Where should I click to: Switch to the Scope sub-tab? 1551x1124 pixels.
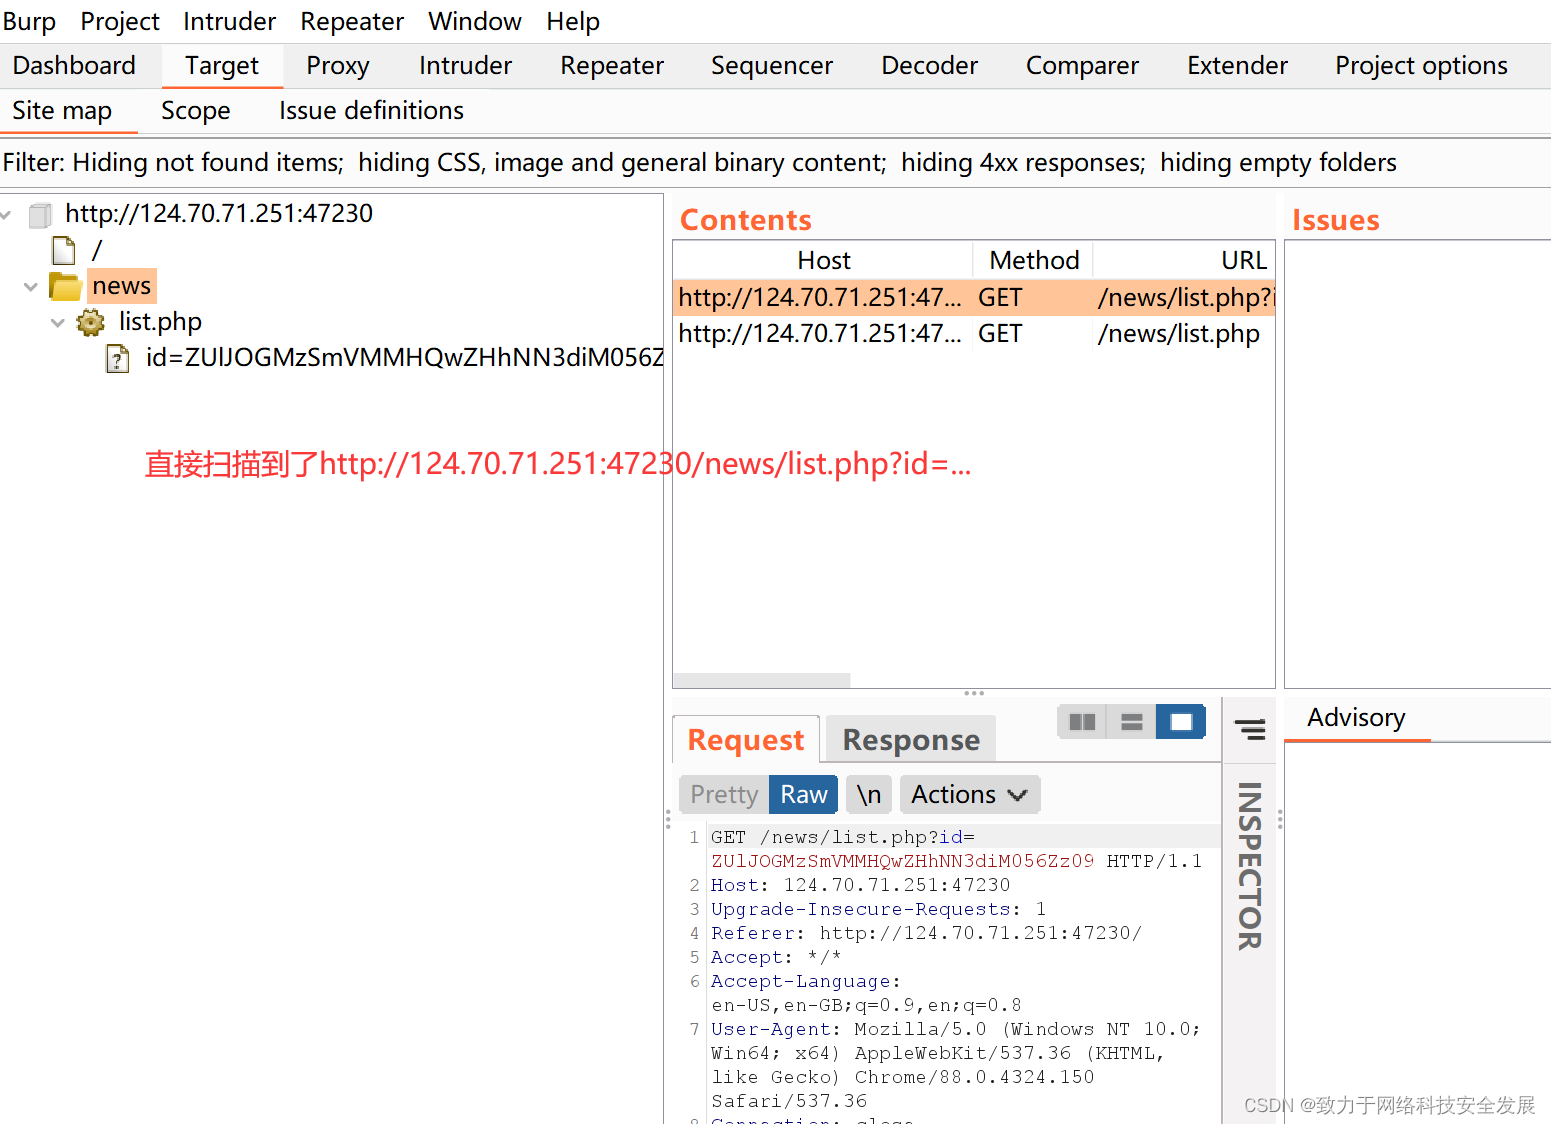point(196,111)
